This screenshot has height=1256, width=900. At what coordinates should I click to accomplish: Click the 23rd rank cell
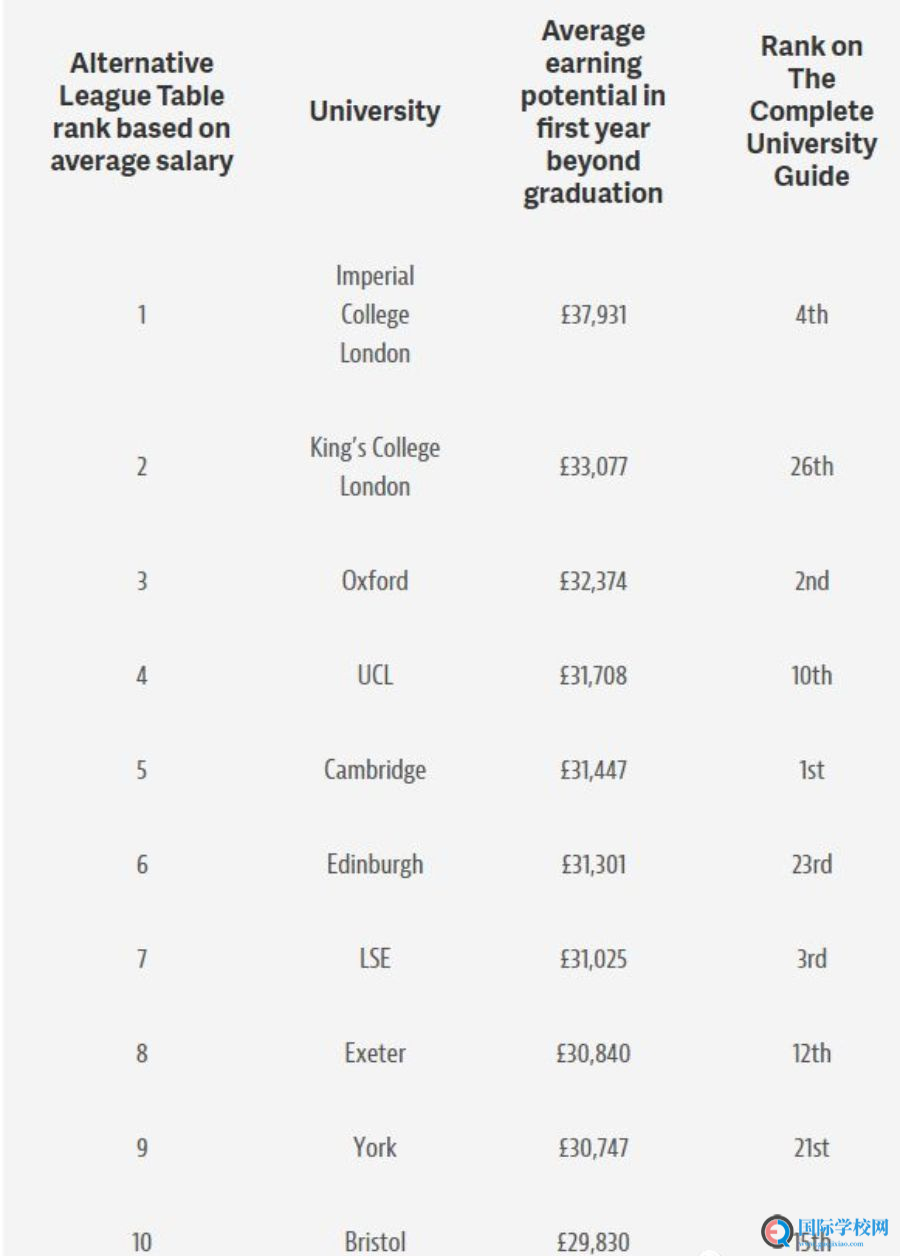pyautogui.click(x=811, y=864)
